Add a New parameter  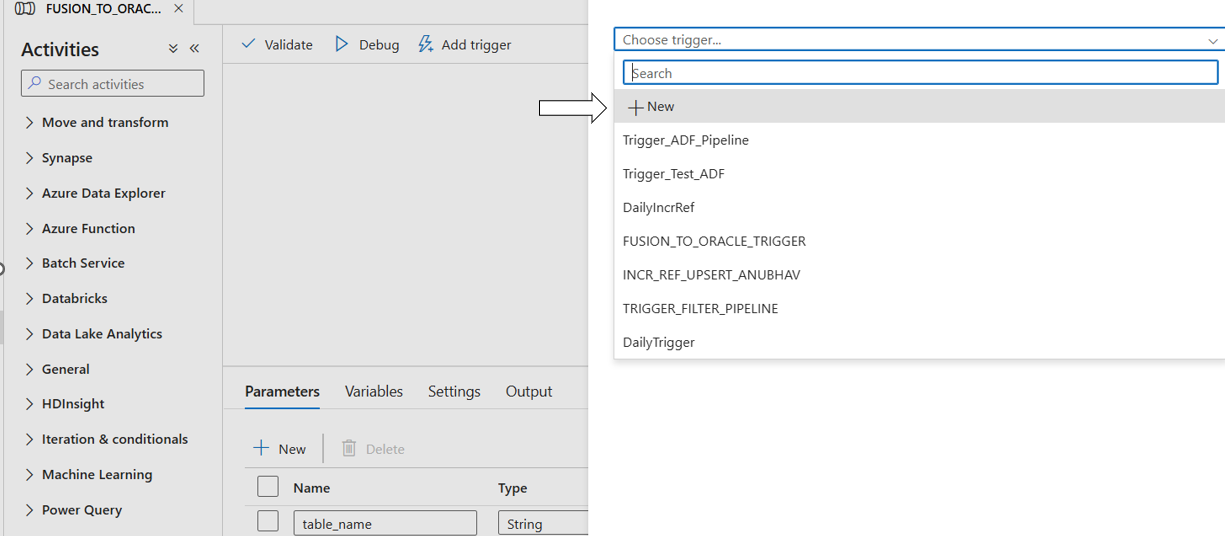(x=279, y=449)
